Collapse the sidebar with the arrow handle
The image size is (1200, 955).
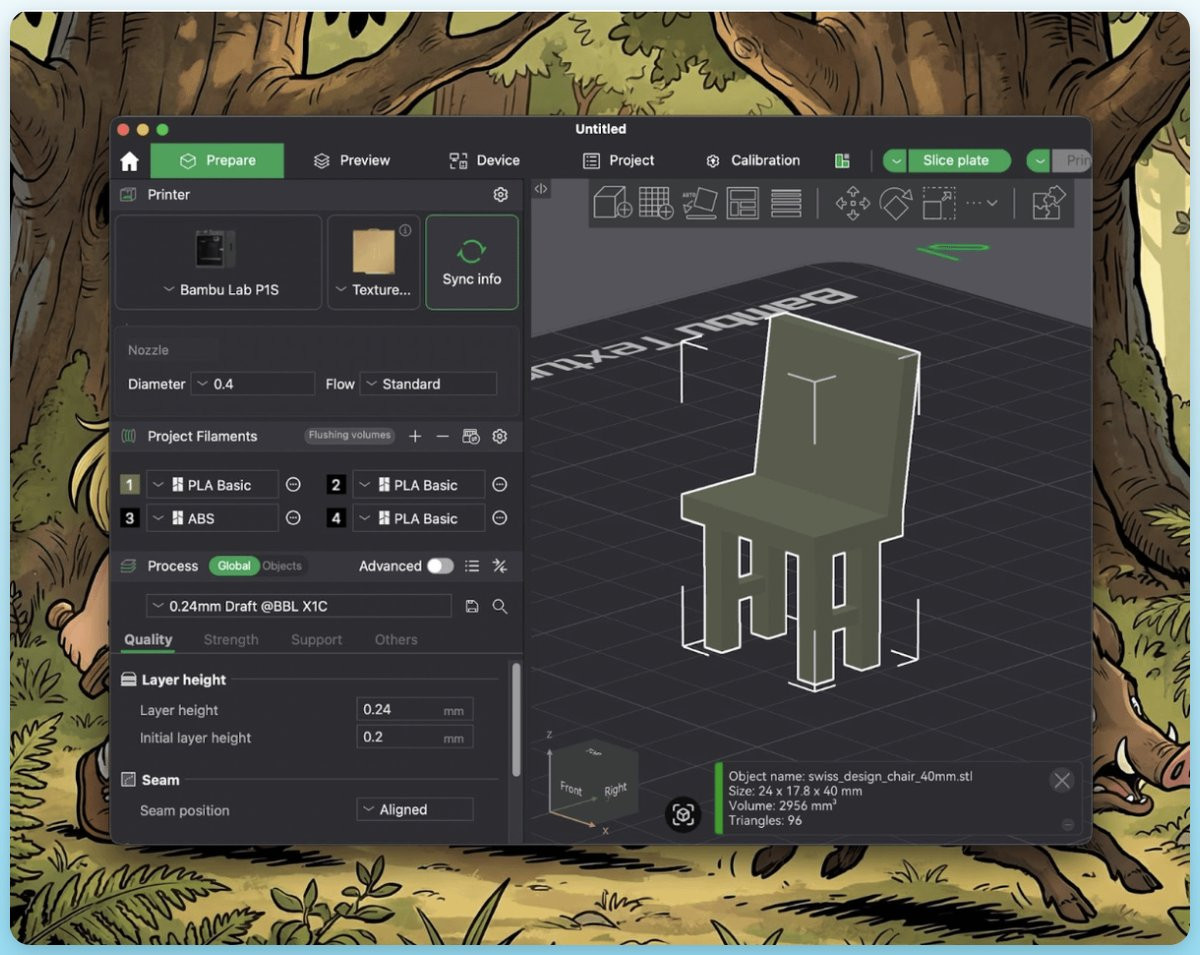540,188
